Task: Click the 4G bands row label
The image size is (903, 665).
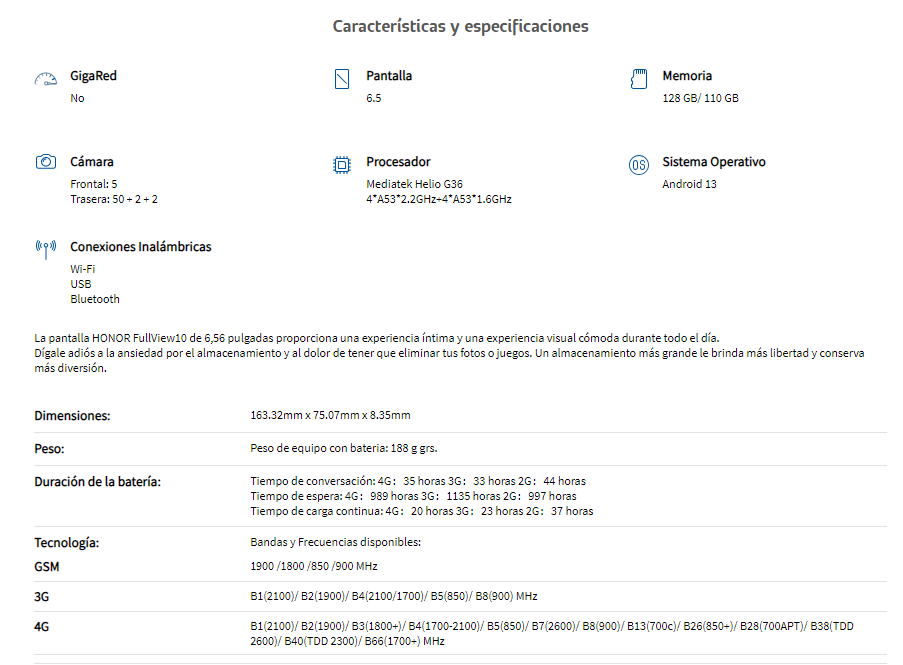Action: pos(41,627)
